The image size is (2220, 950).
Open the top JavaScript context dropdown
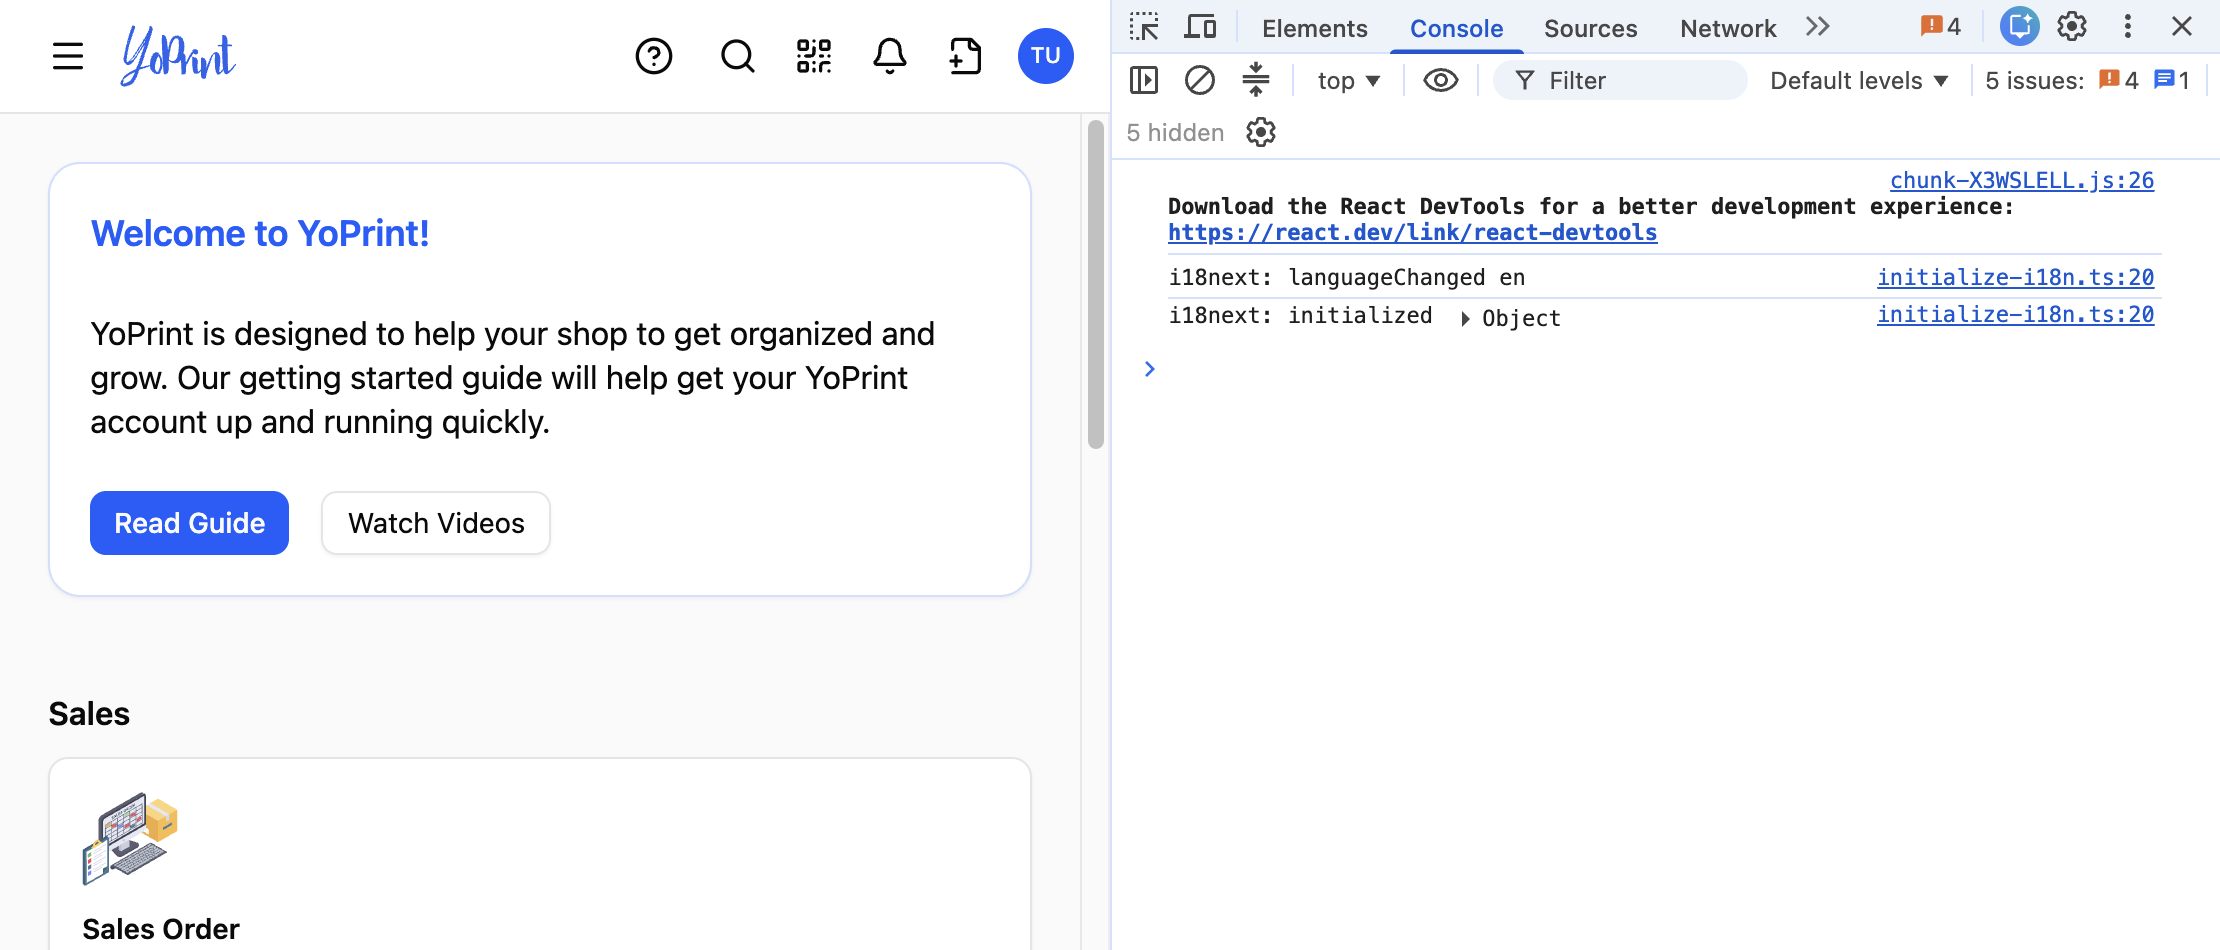(x=1348, y=80)
